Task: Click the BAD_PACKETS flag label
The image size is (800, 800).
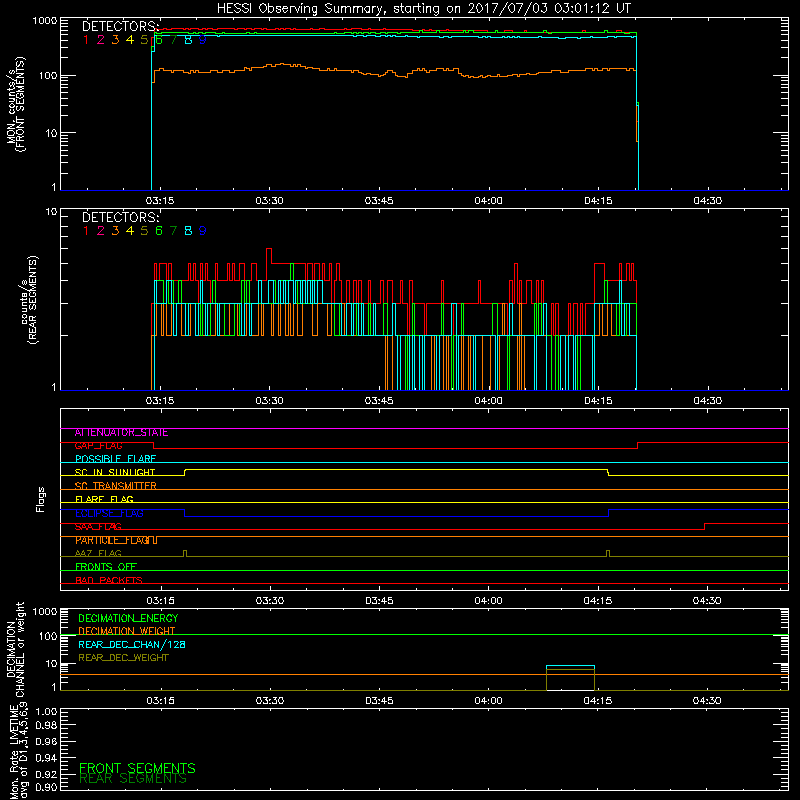Action: point(109,580)
